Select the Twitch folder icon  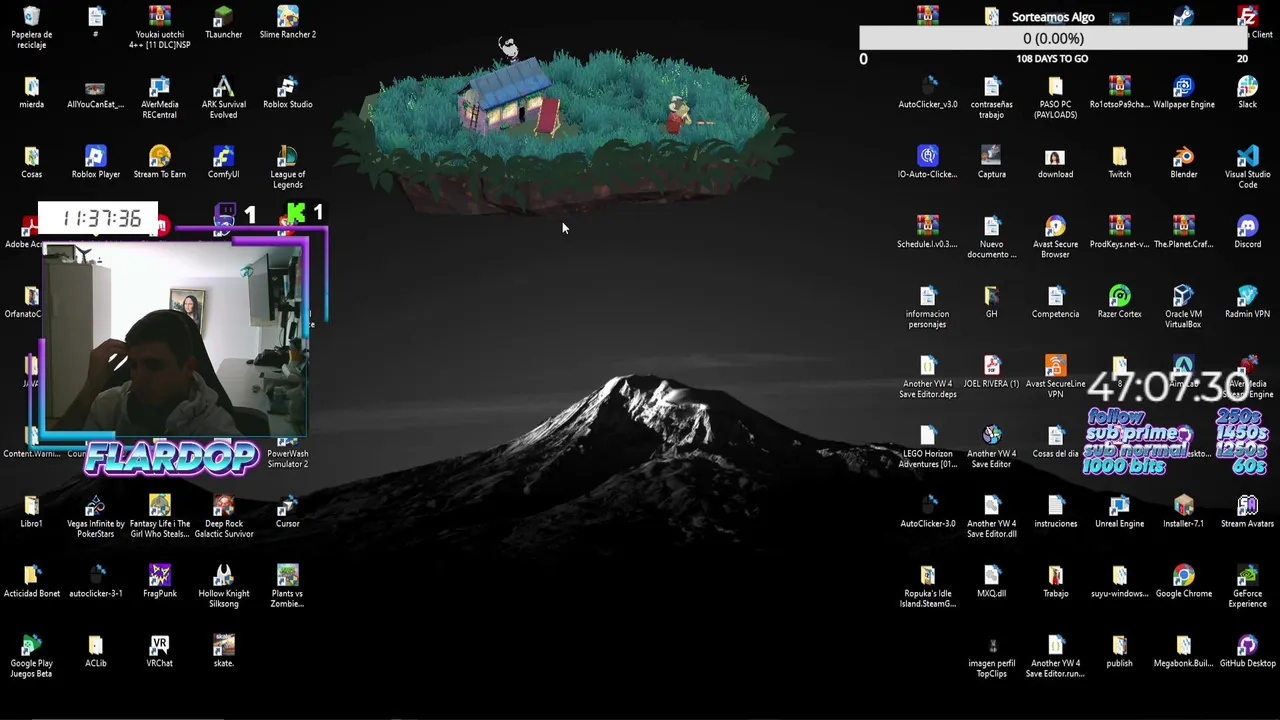tap(1119, 157)
